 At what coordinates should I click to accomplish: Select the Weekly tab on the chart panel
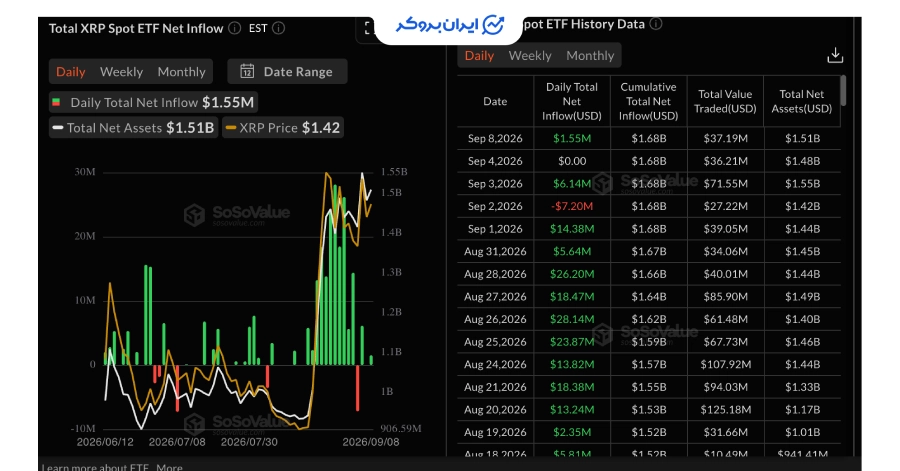click(x=121, y=72)
